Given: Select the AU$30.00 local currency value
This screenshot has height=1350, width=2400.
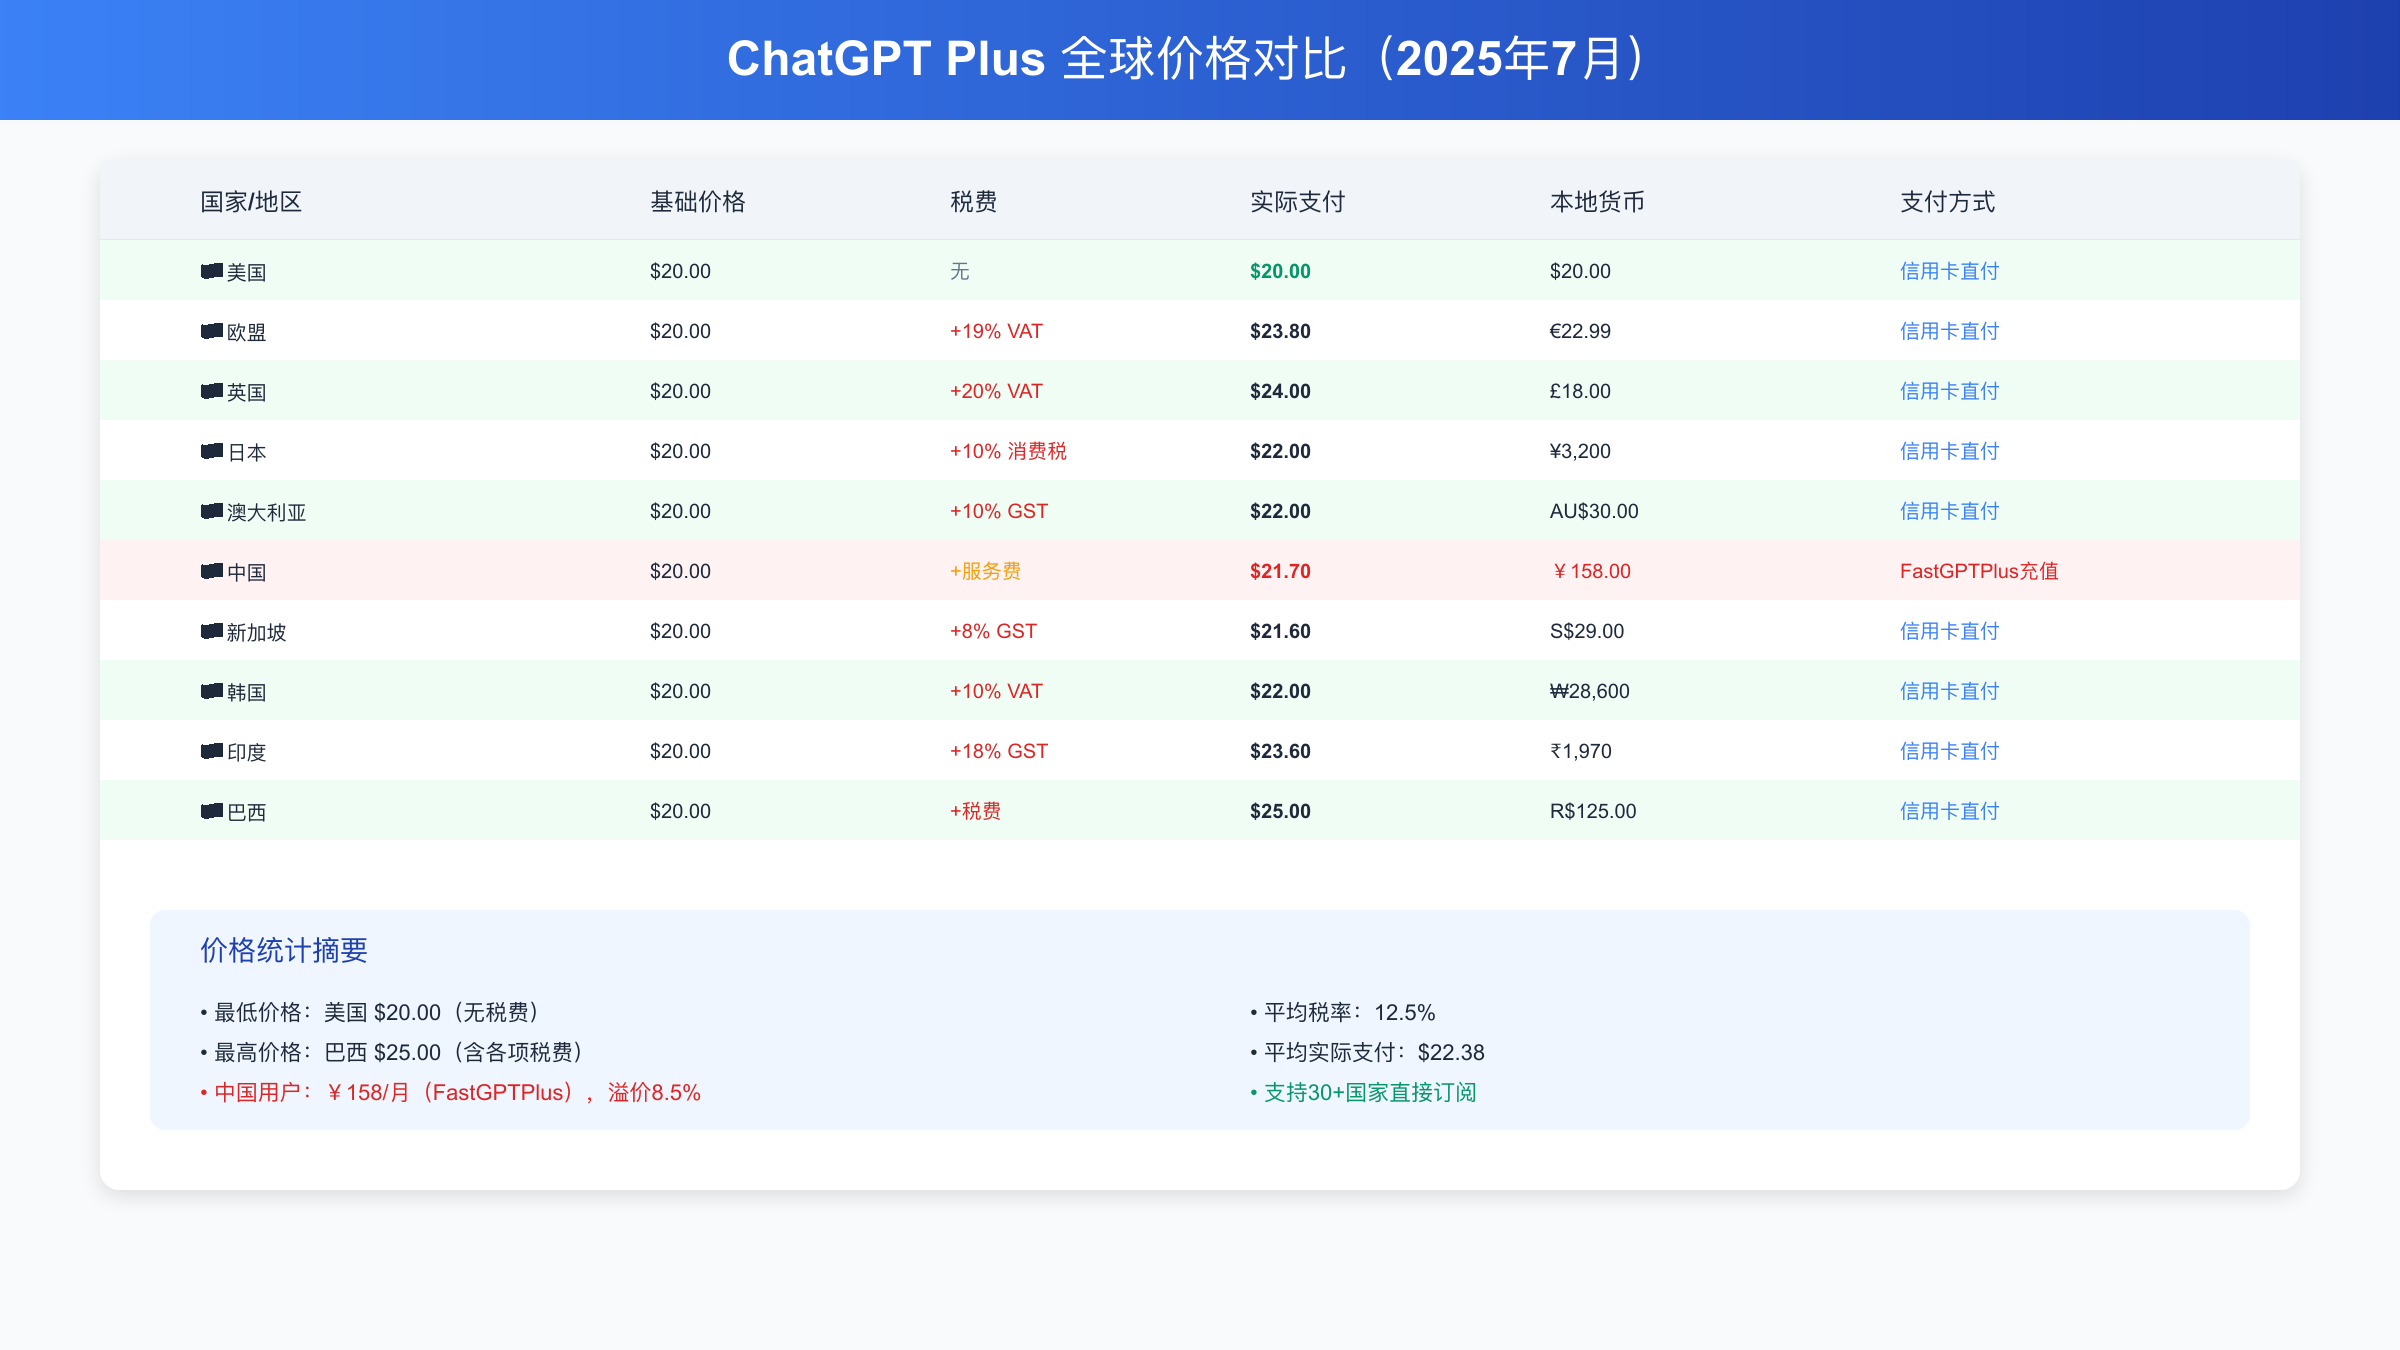Looking at the screenshot, I should pos(1594,511).
